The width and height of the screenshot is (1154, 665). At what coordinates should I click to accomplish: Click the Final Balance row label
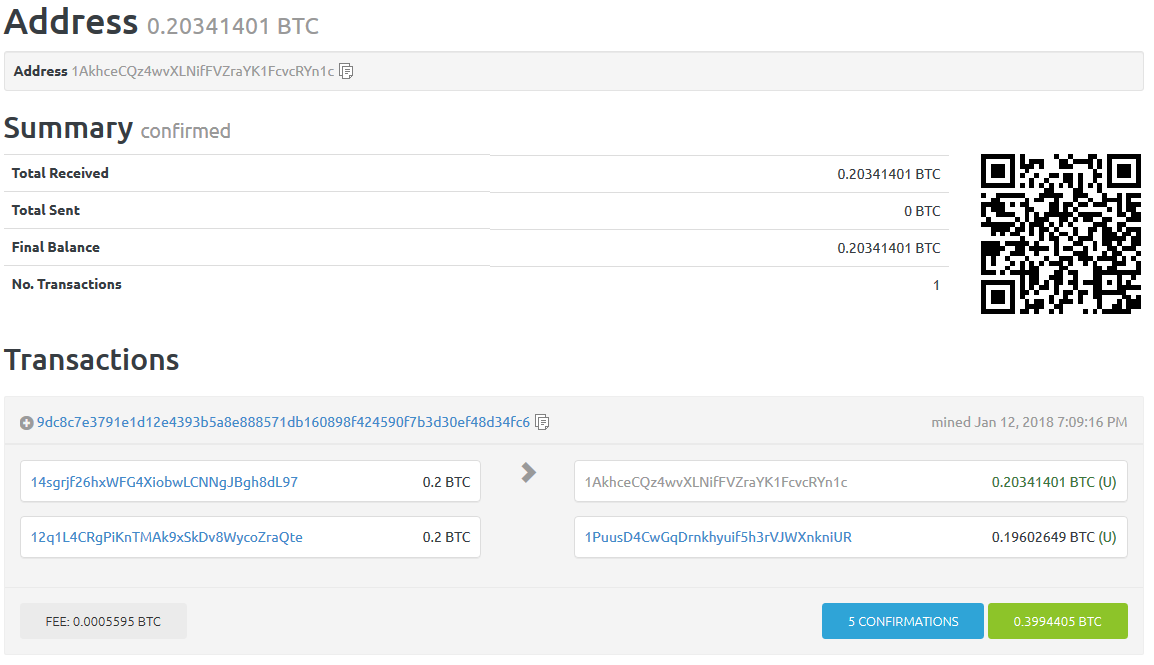tap(56, 248)
